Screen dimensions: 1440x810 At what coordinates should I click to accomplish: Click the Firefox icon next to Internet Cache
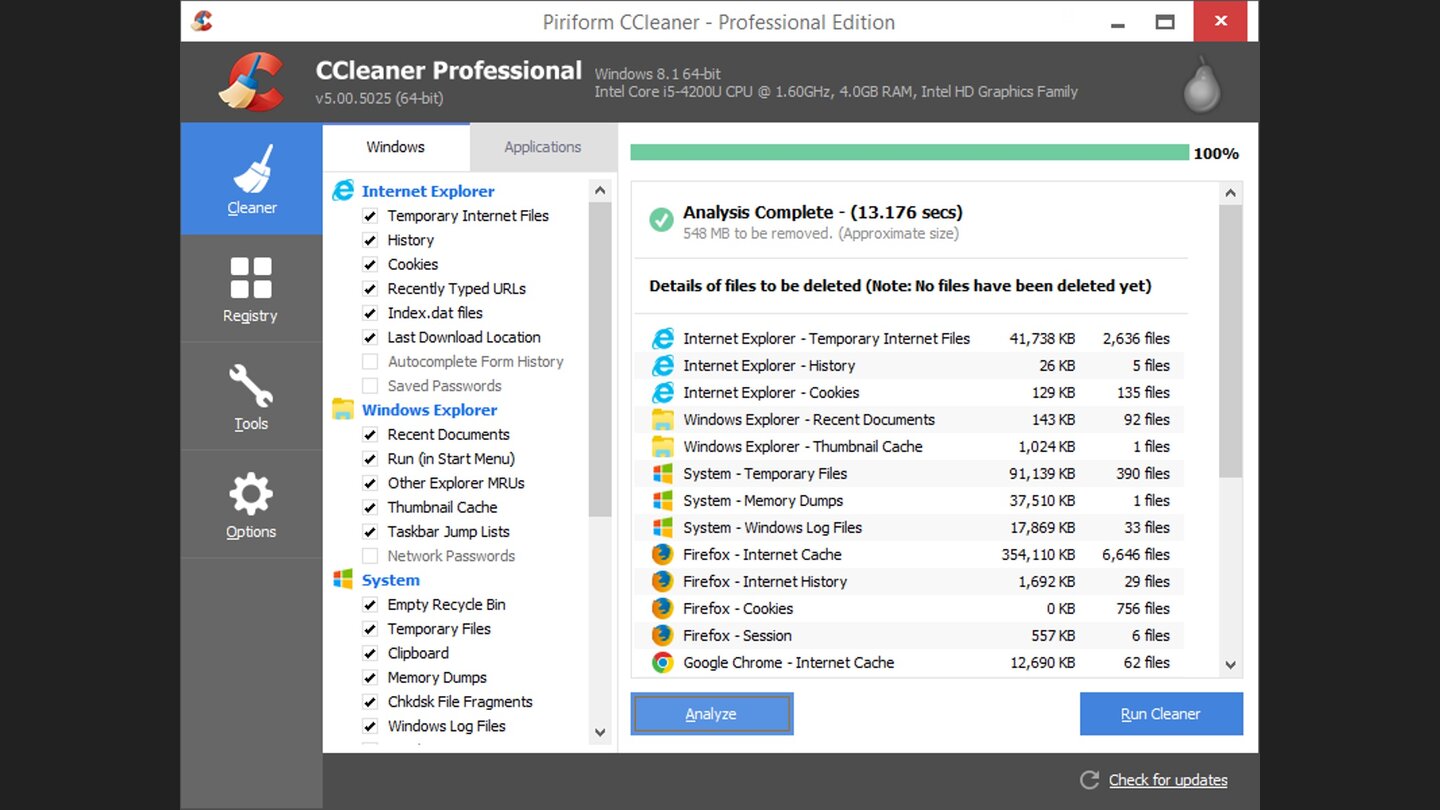click(x=663, y=554)
